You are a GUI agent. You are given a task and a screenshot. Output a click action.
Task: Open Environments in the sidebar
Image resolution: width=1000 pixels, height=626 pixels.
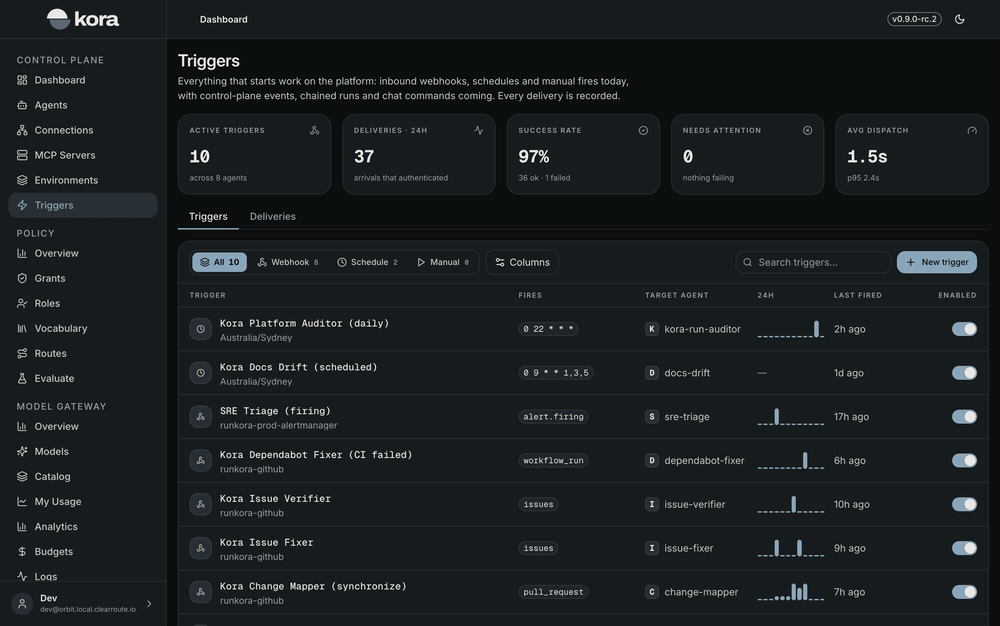83,180
